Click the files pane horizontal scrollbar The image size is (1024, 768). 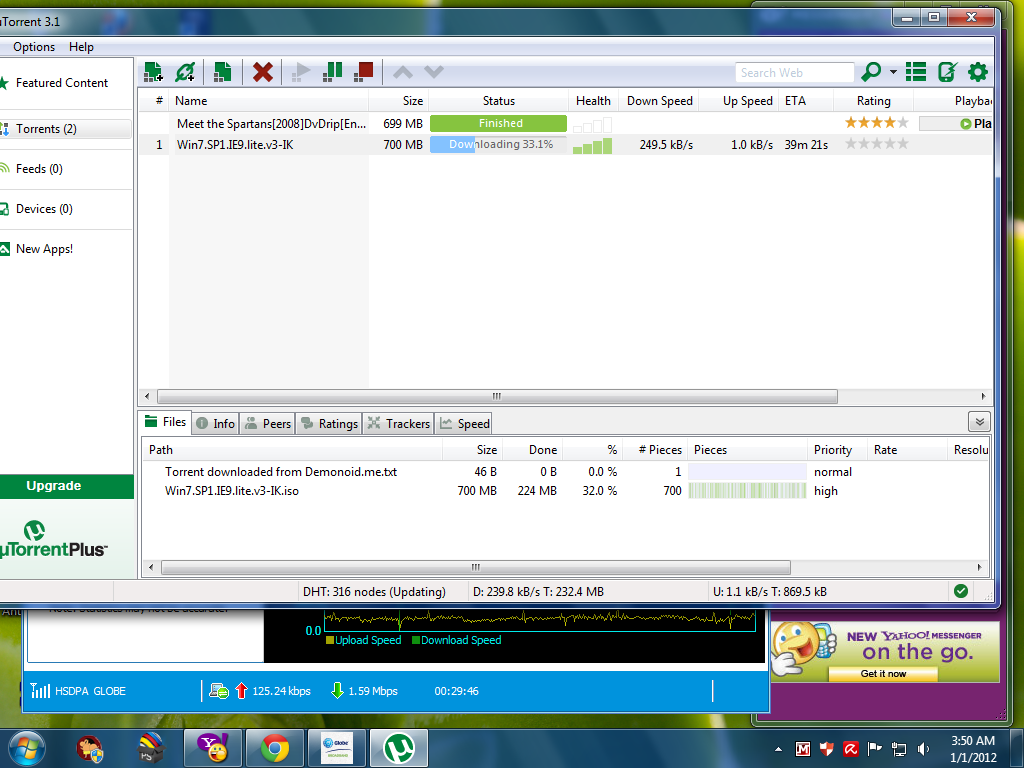pyautogui.click(x=475, y=568)
